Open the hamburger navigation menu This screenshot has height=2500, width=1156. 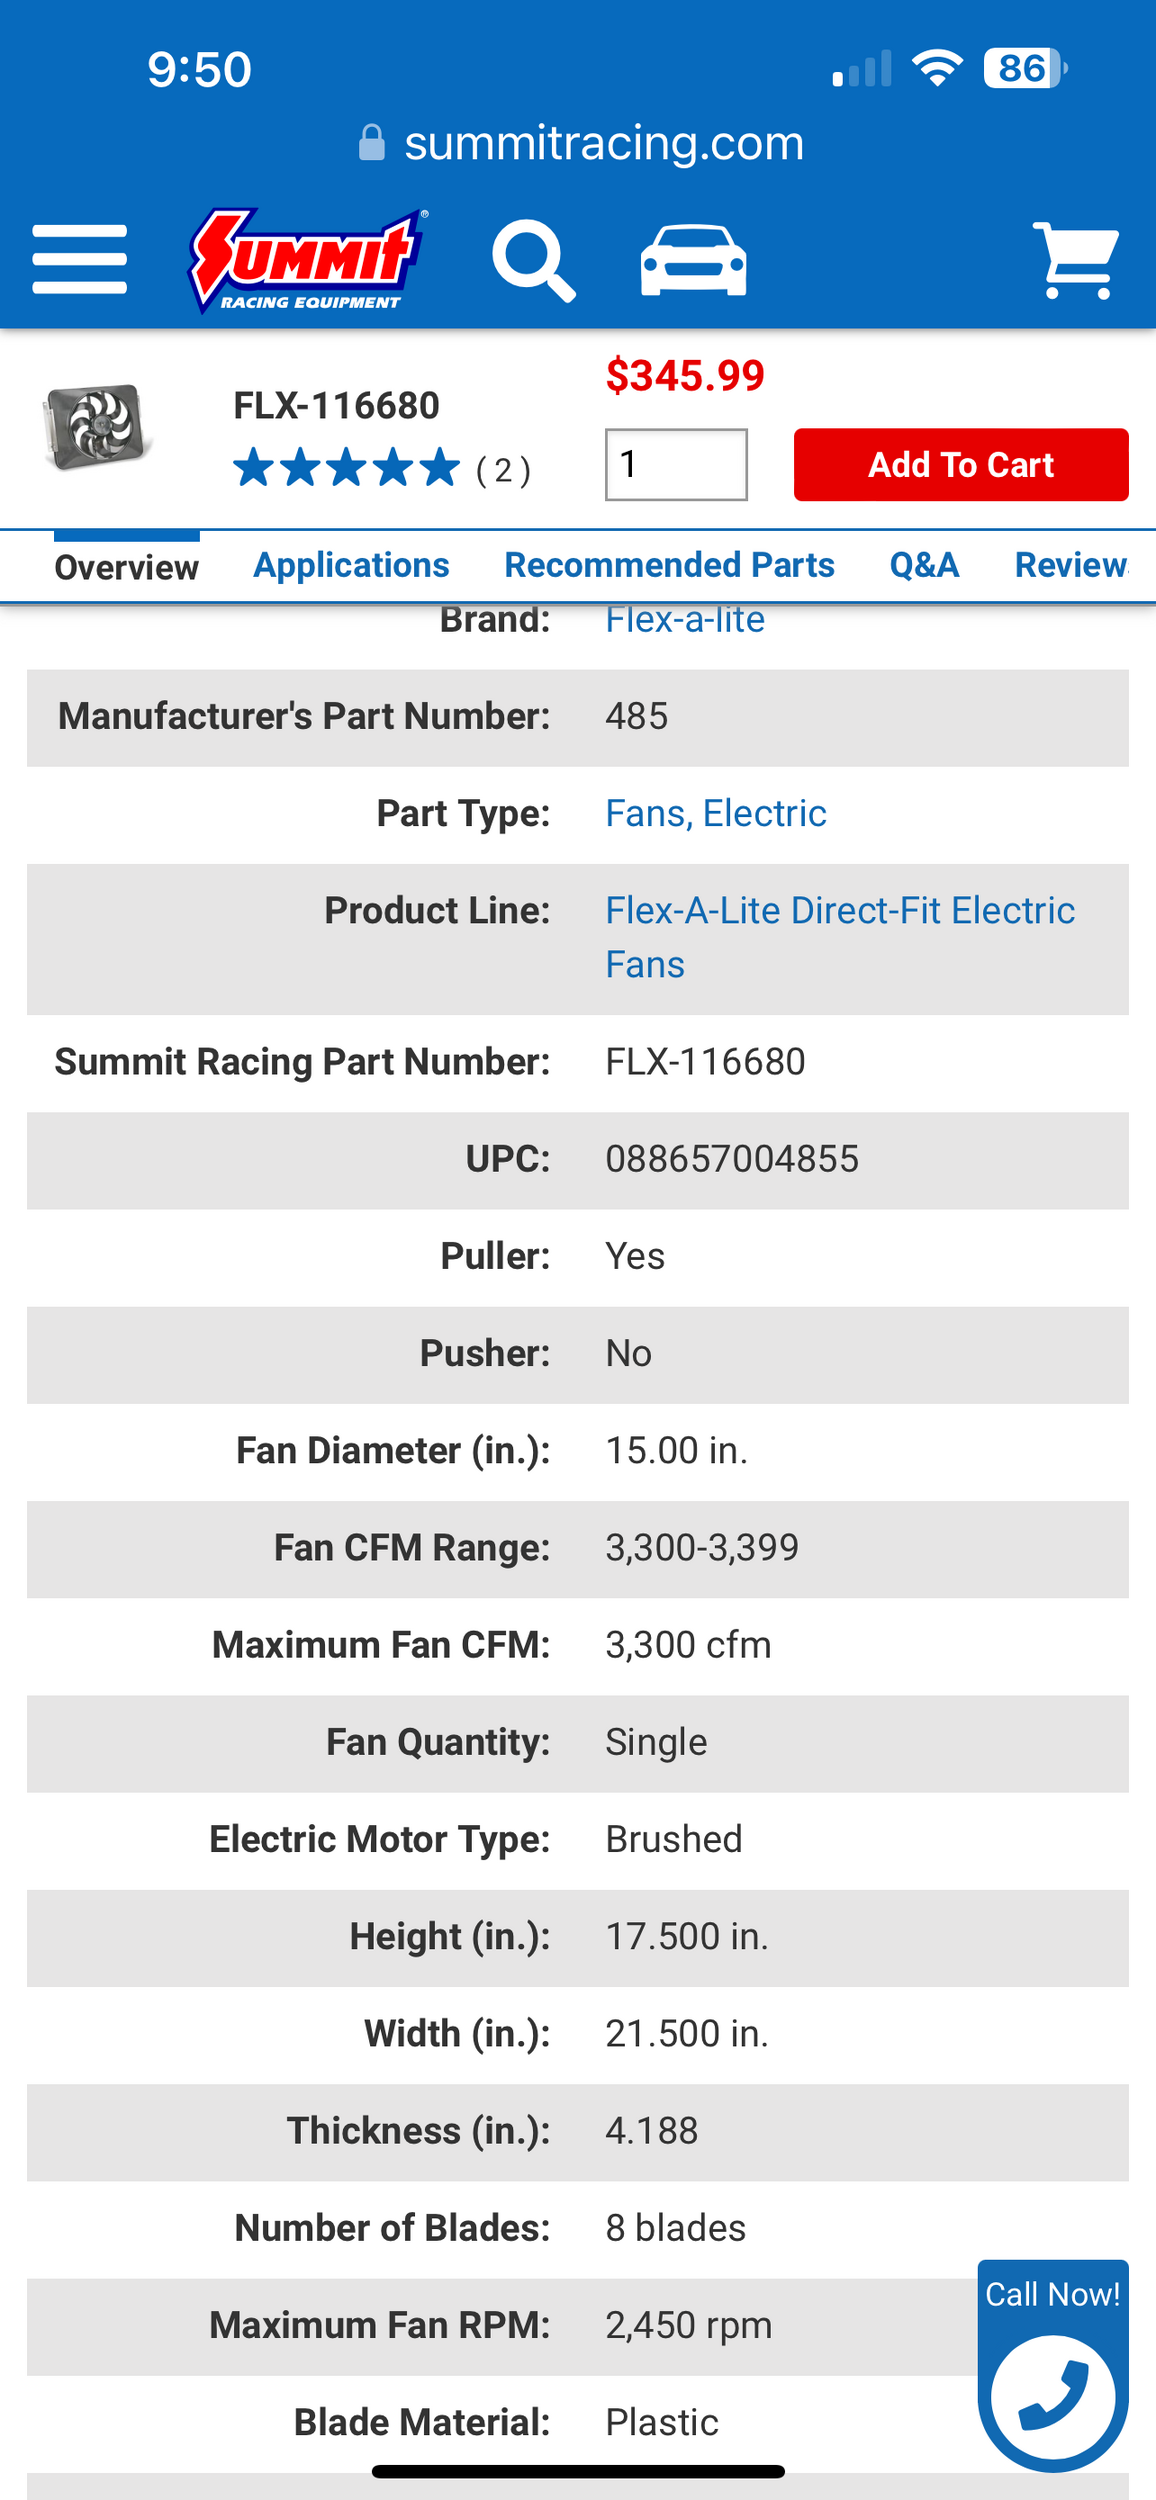point(79,260)
